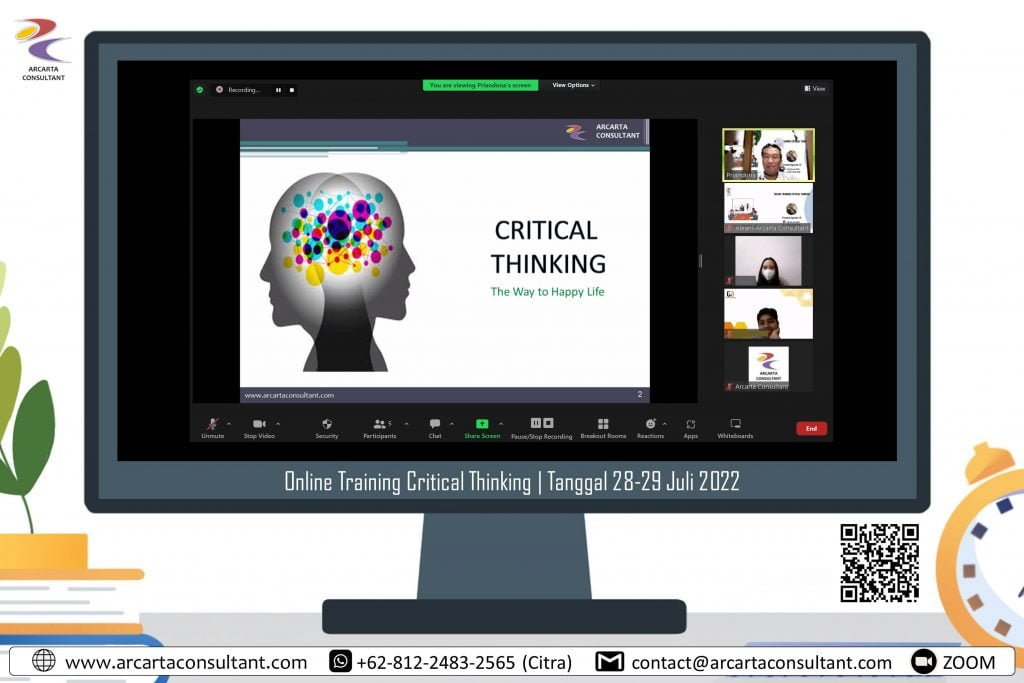The height and width of the screenshot is (683, 1024).
Task: Stop the active recording
Action: click(291, 90)
